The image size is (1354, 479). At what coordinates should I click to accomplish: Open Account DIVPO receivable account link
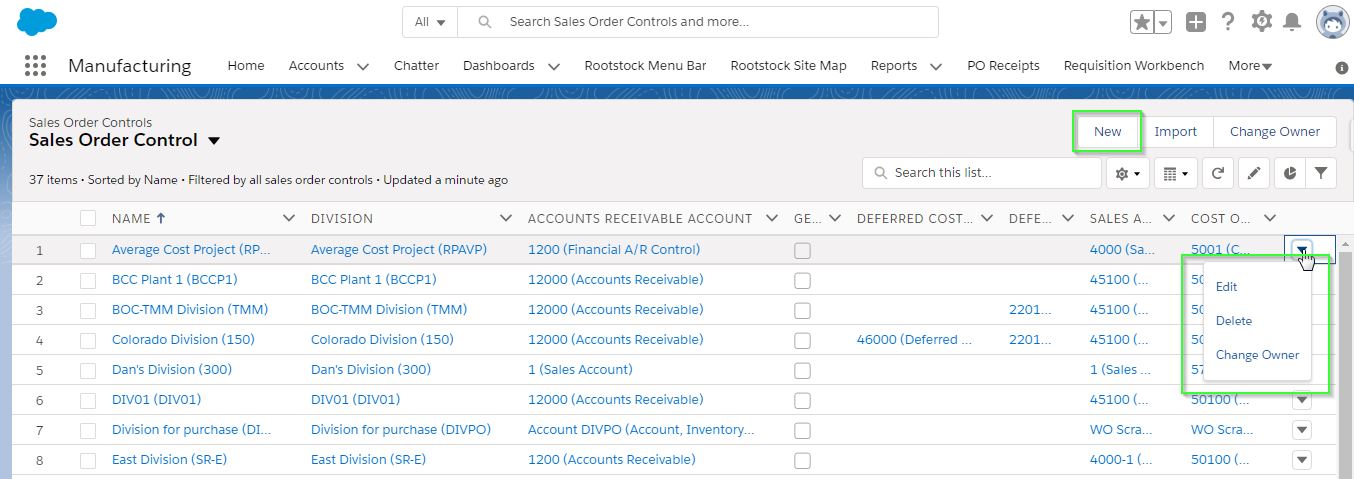pos(641,430)
